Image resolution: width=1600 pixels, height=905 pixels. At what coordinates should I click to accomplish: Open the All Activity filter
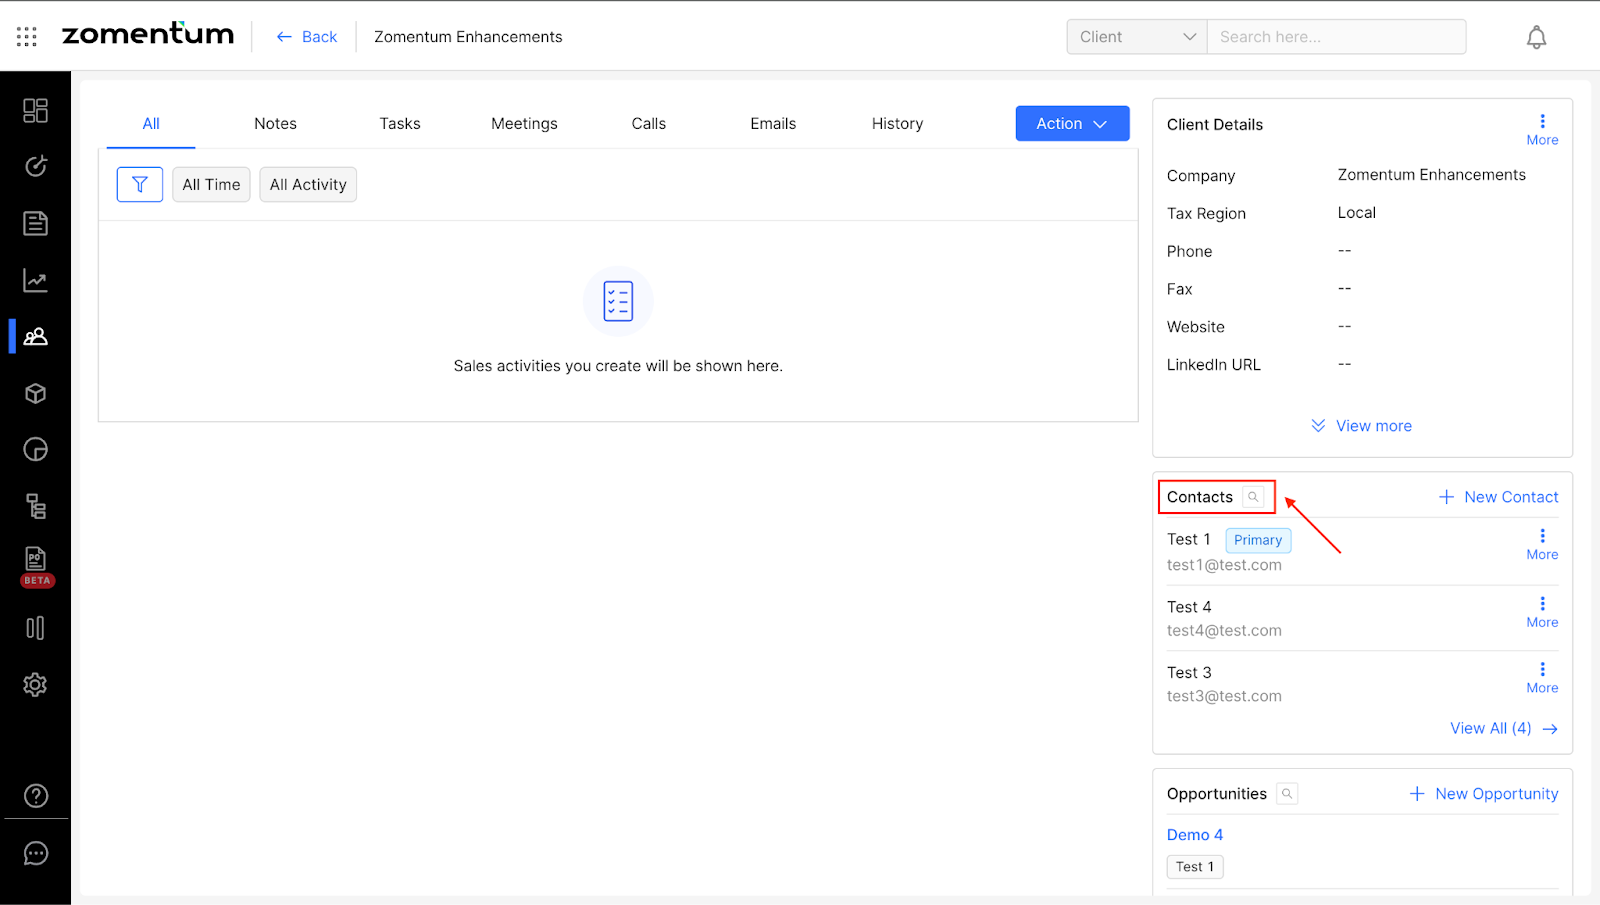point(308,185)
